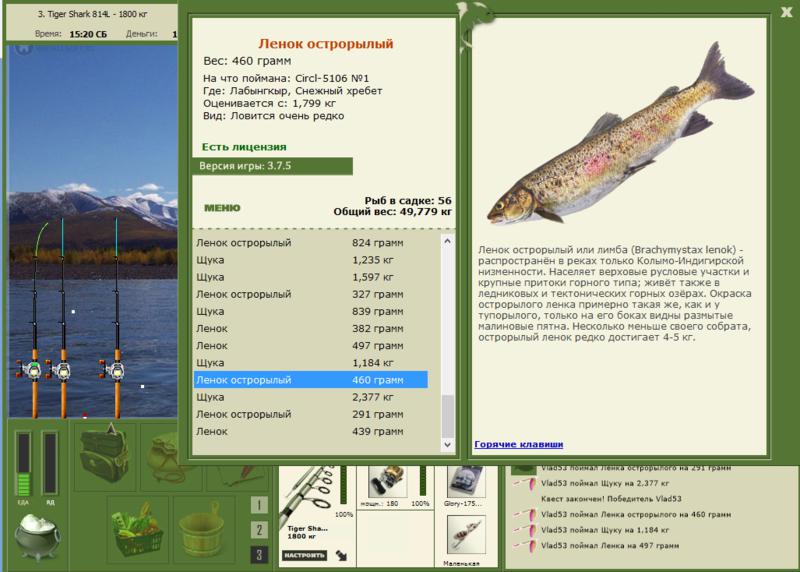This screenshot has height=572, width=800.
Task: Click the rod 100% durability bar
Action: click(x=344, y=485)
